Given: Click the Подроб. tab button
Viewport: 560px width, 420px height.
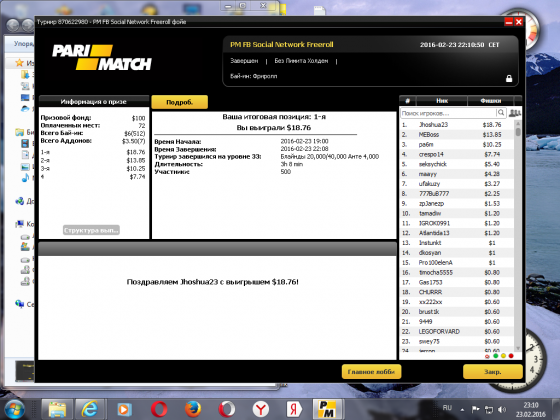Looking at the screenshot, I should (x=180, y=102).
